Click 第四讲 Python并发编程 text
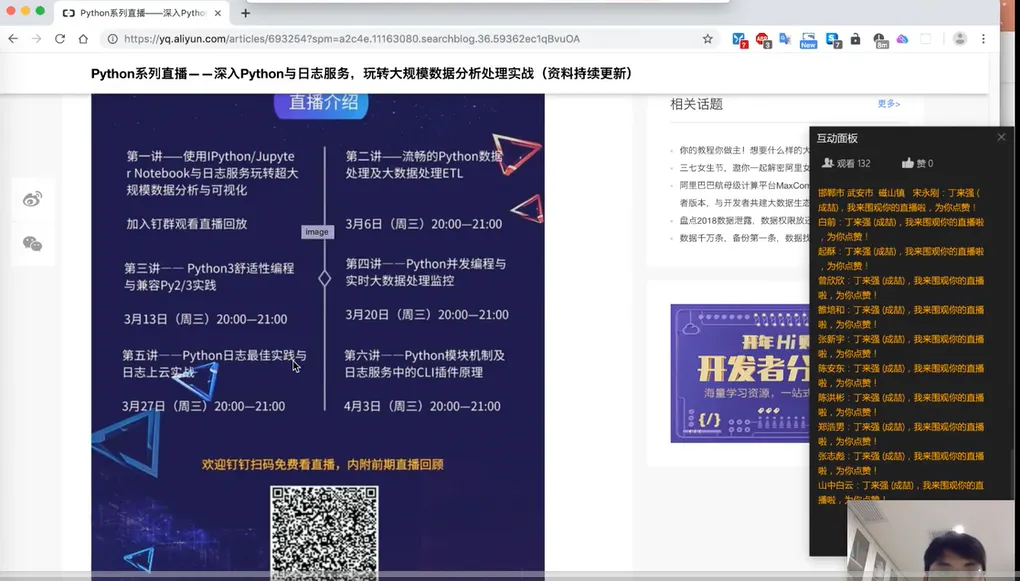1020x581 pixels. [x=425, y=272]
